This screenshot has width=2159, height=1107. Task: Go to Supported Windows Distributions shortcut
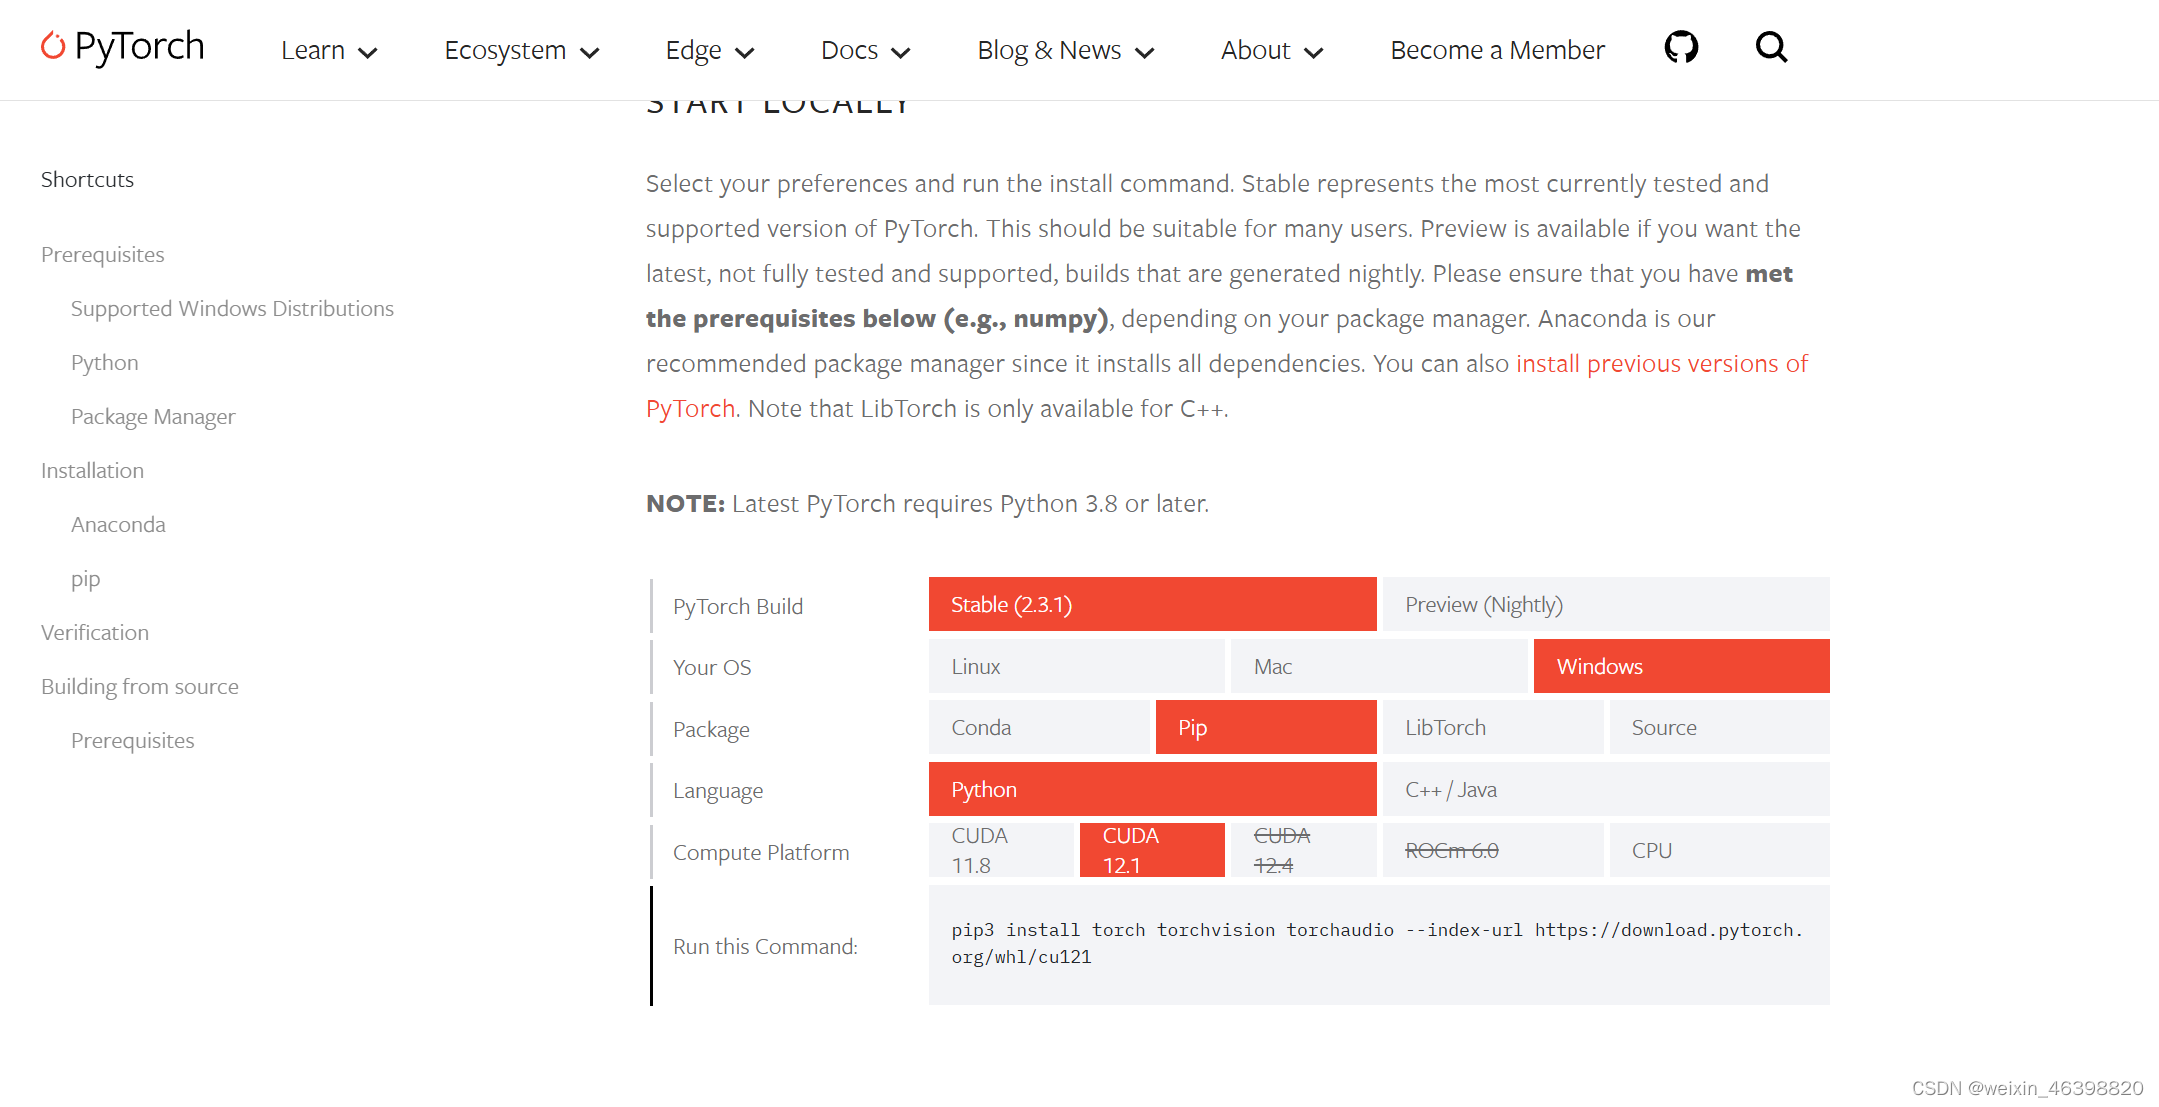click(232, 308)
